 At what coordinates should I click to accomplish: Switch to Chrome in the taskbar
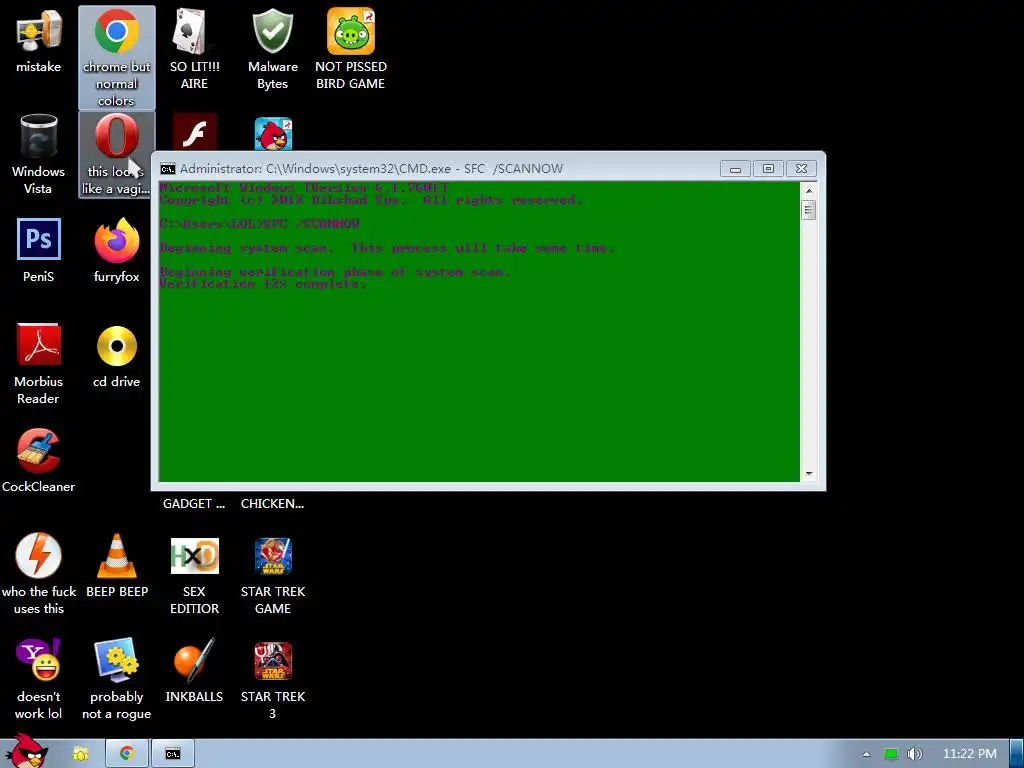coord(126,754)
